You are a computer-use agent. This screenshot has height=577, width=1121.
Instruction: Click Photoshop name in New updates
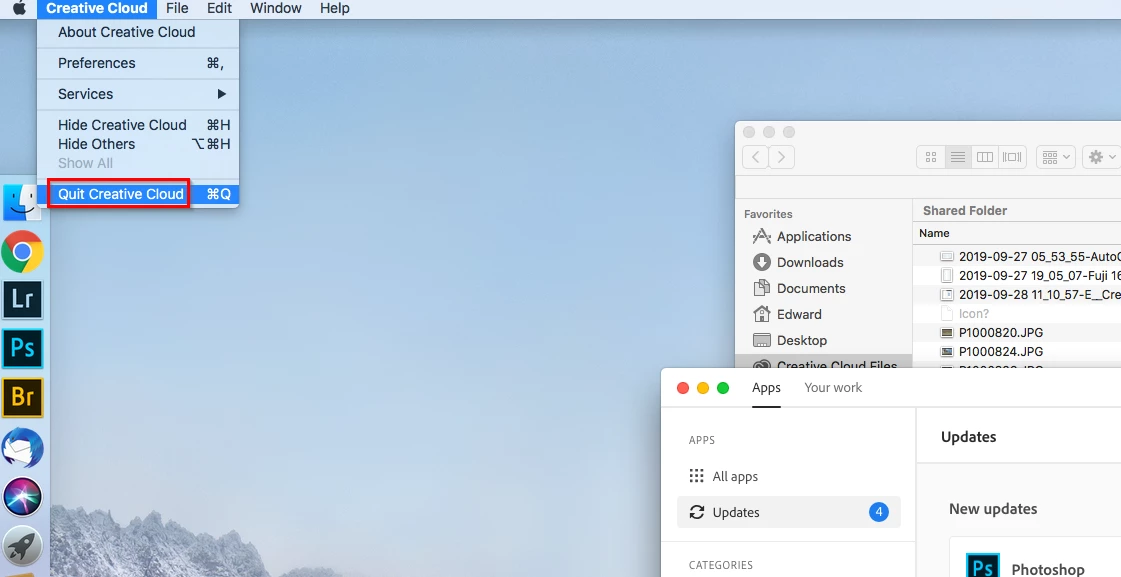click(x=1047, y=569)
